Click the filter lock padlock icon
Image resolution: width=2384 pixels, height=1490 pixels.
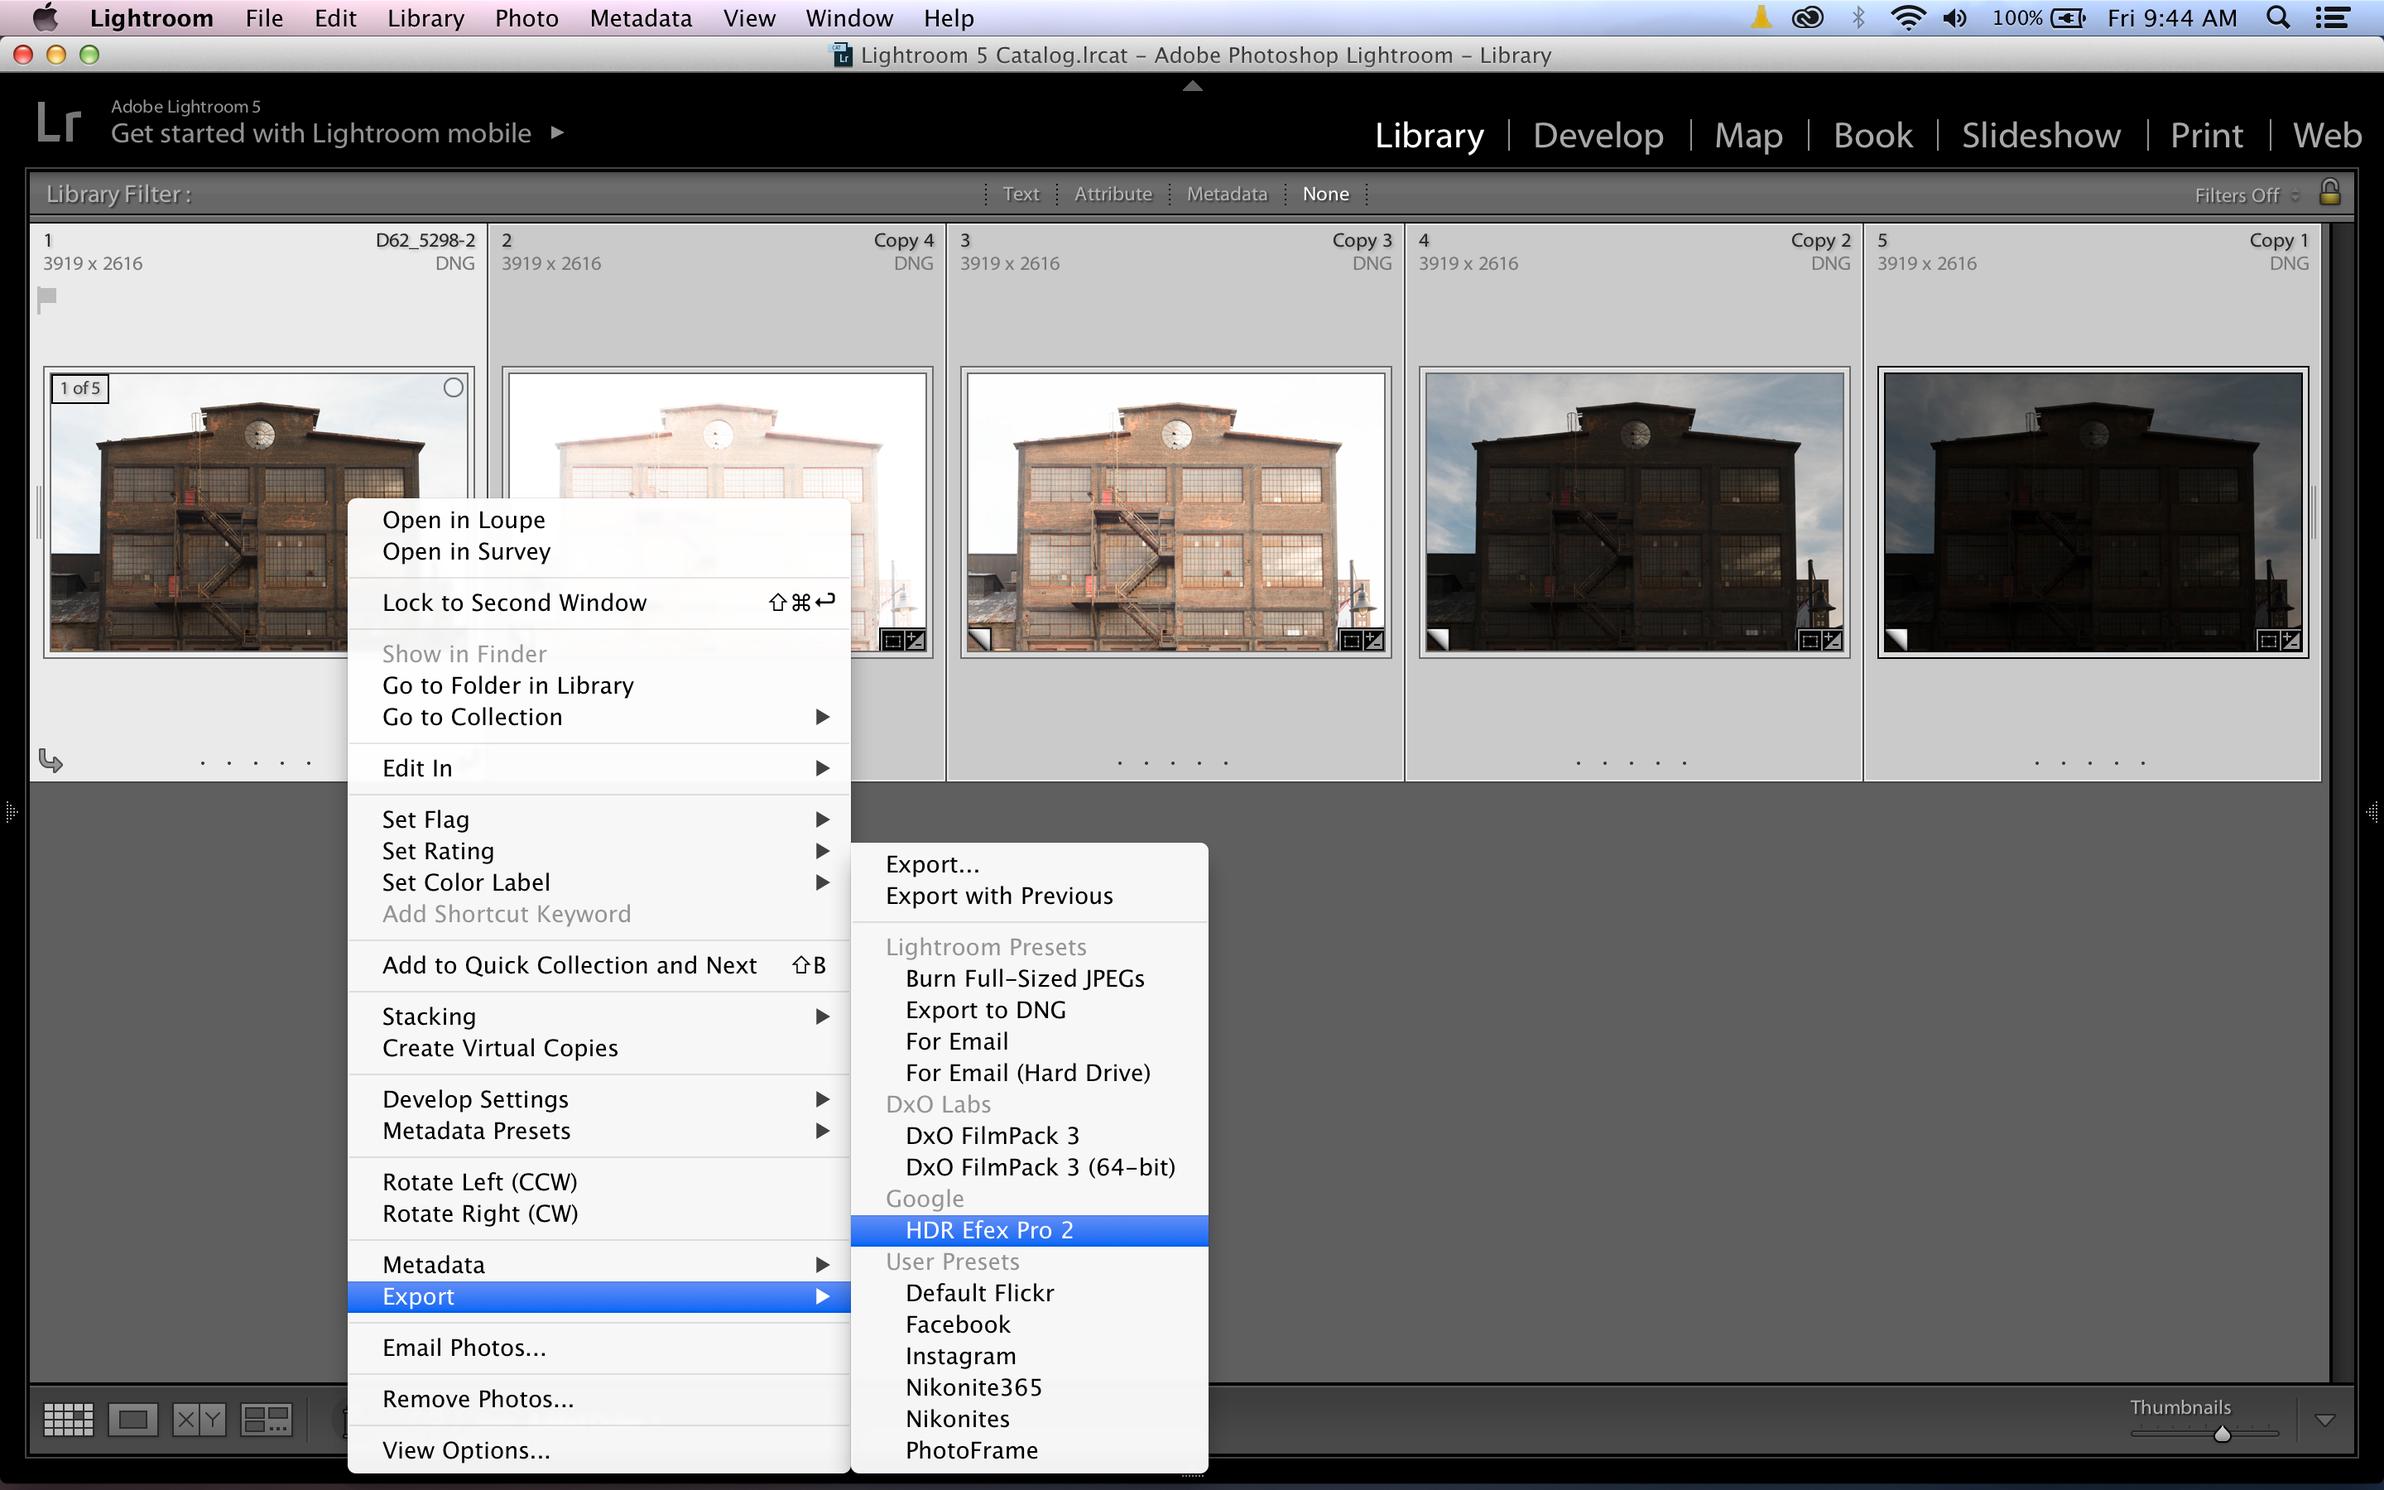tap(2329, 192)
